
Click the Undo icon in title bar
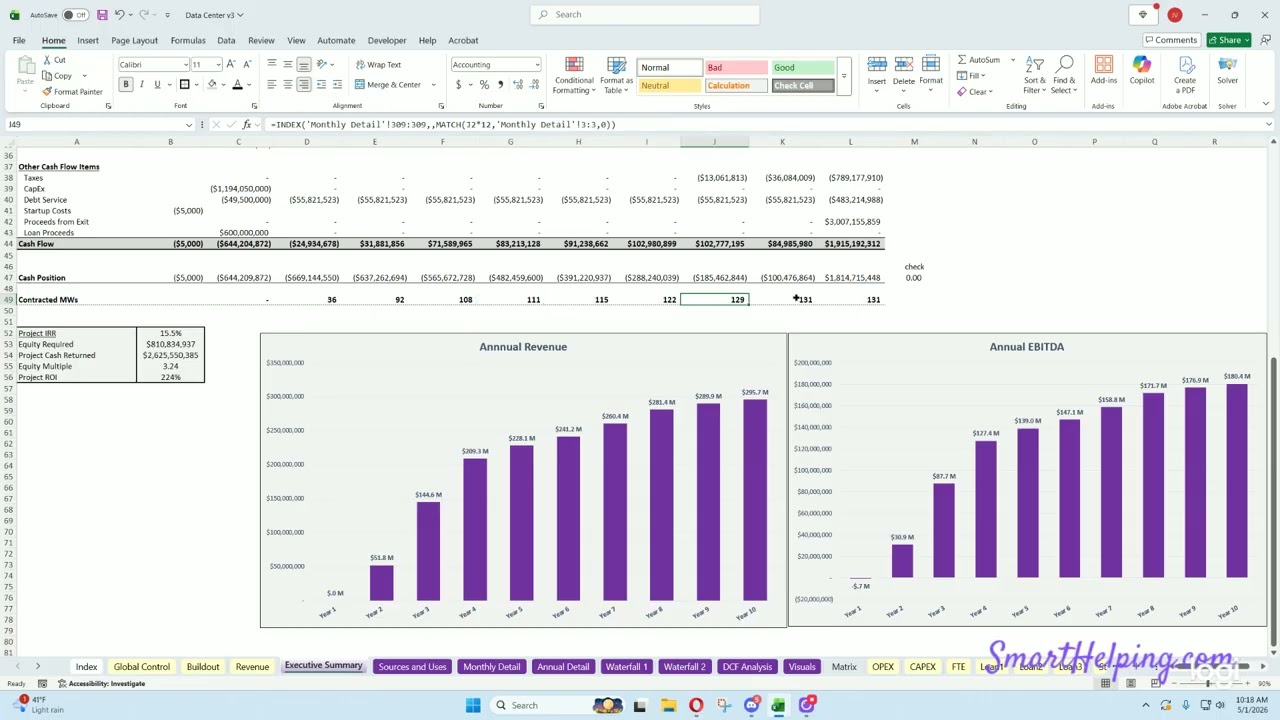119,15
